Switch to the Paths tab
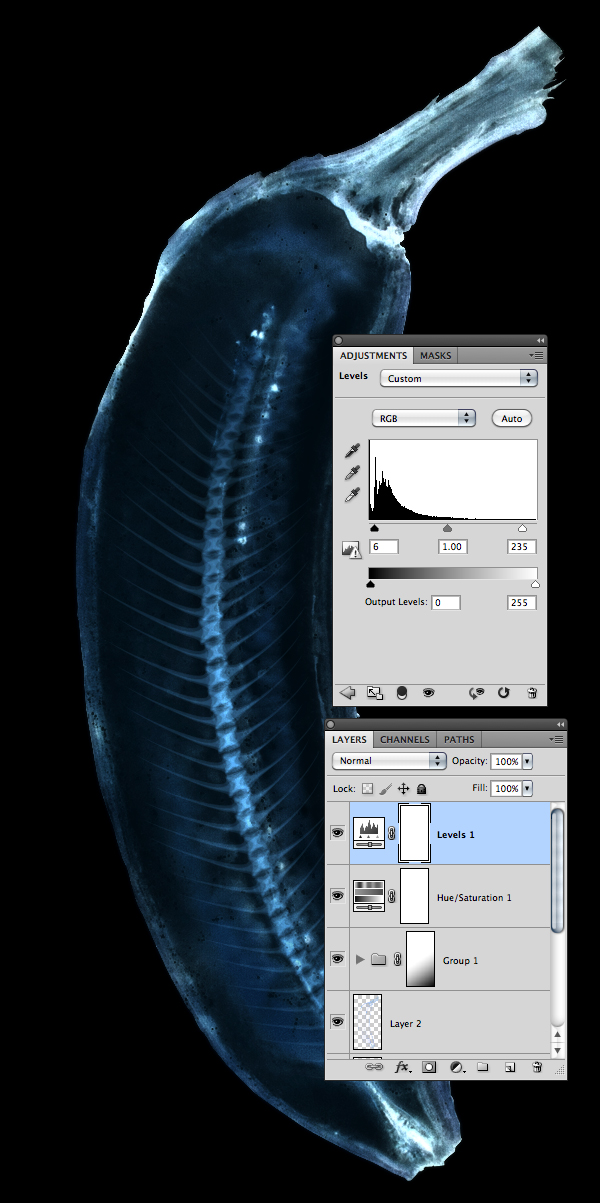The width and height of the screenshot is (600, 1203). 459,739
